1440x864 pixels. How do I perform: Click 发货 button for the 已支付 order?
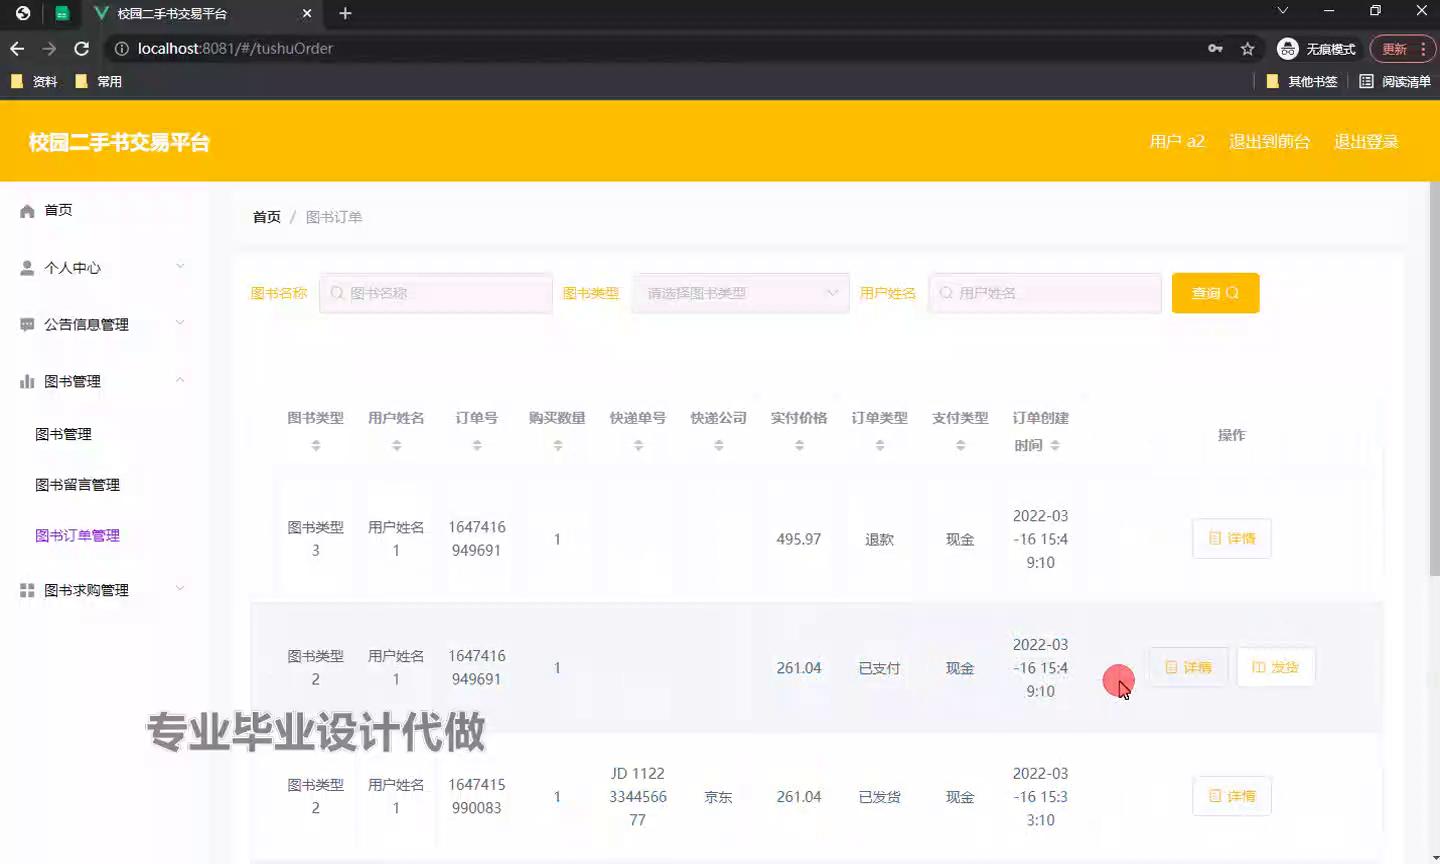click(x=1275, y=667)
